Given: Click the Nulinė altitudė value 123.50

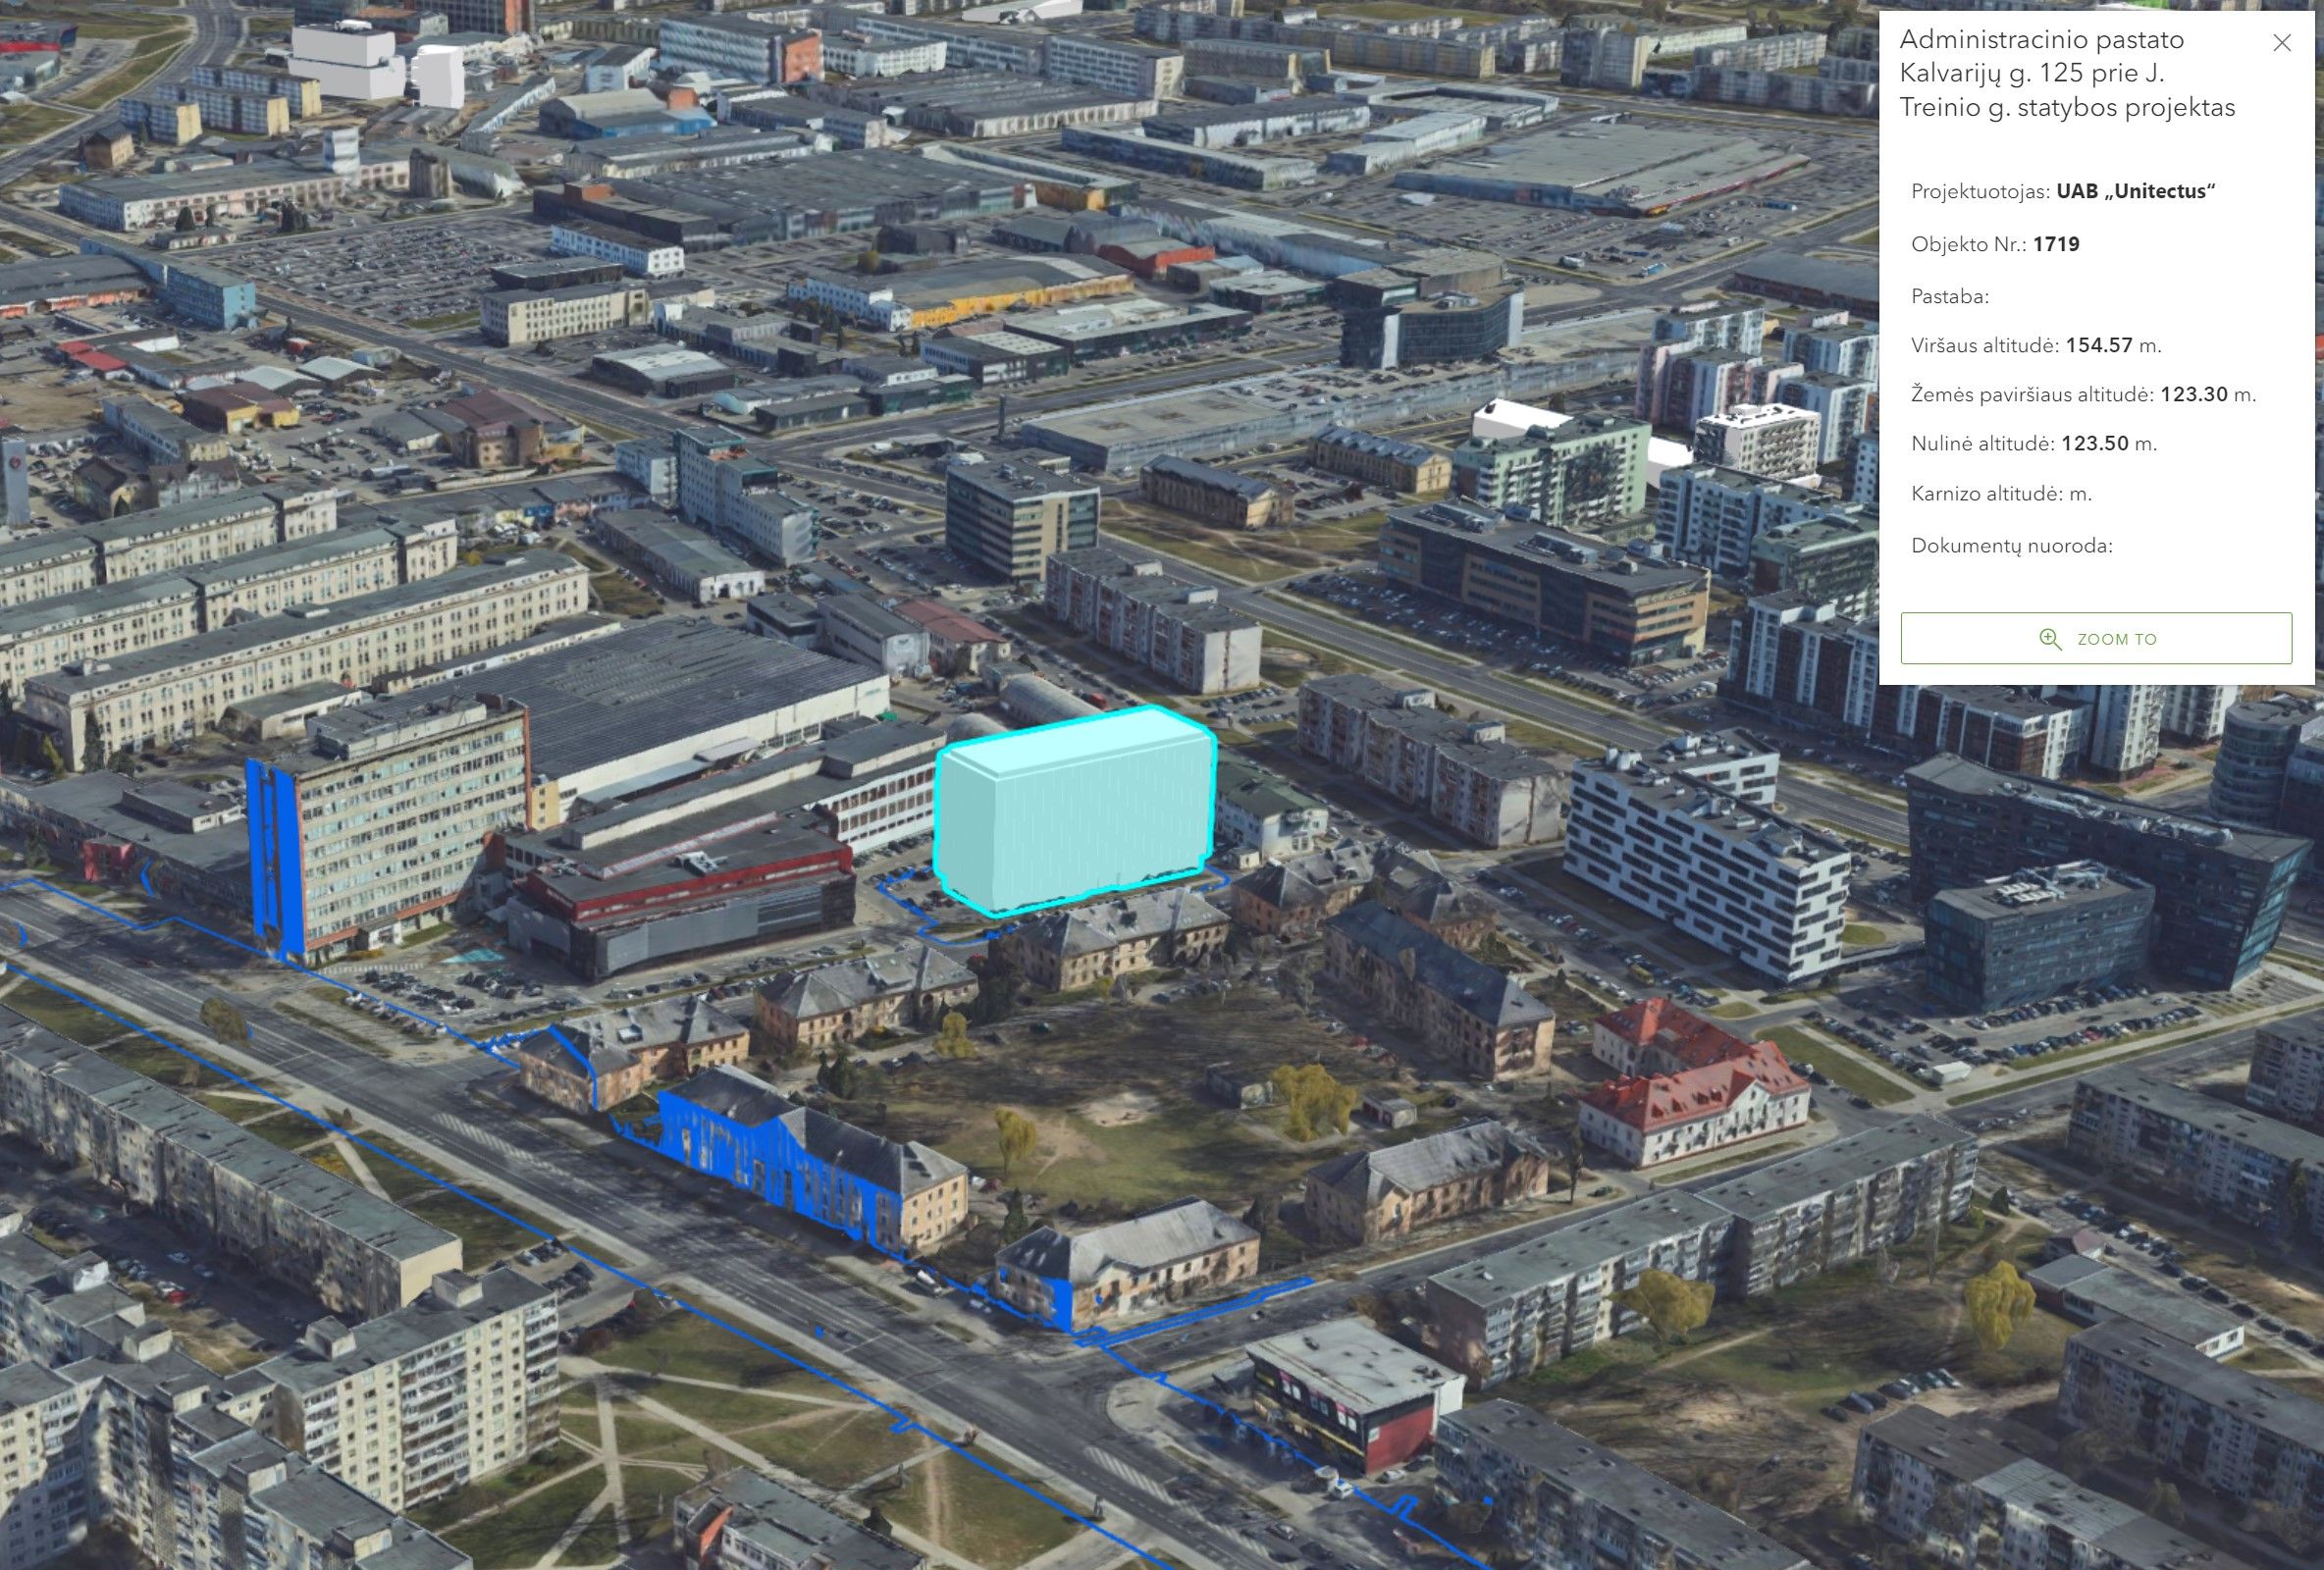Looking at the screenshot, I should point(2094,443).
